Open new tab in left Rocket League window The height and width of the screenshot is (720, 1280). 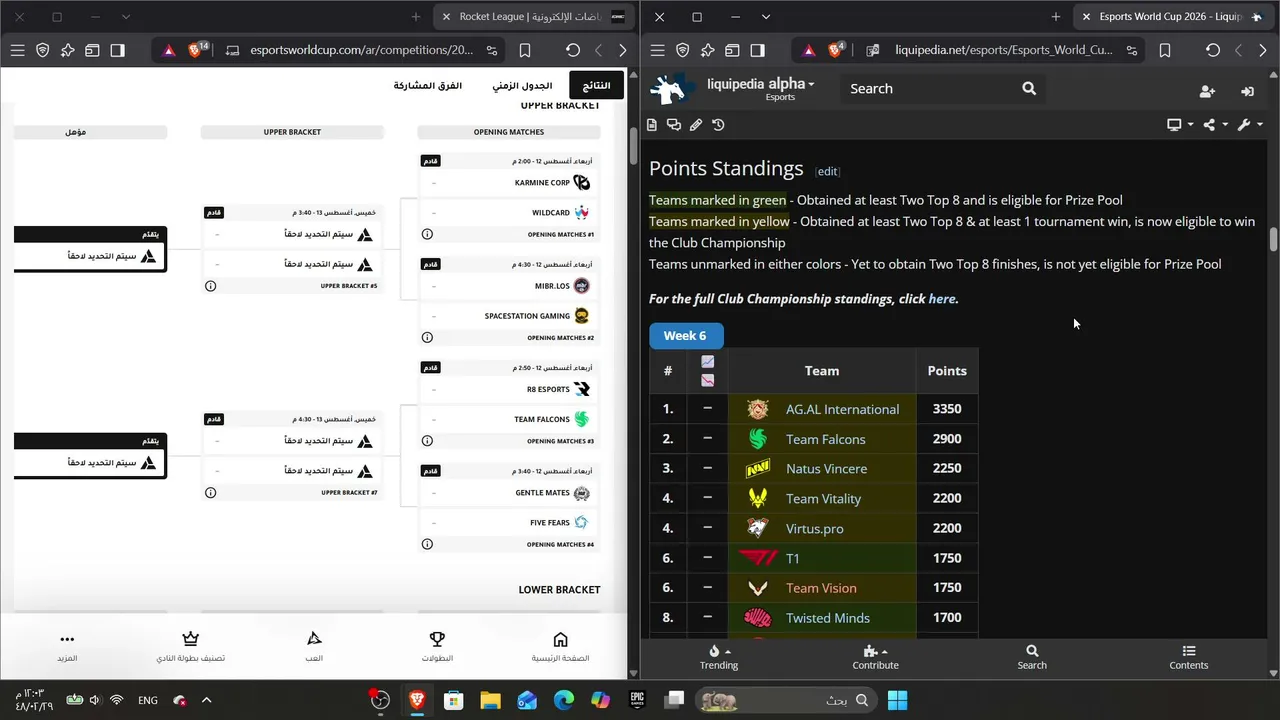click(416, 17)
